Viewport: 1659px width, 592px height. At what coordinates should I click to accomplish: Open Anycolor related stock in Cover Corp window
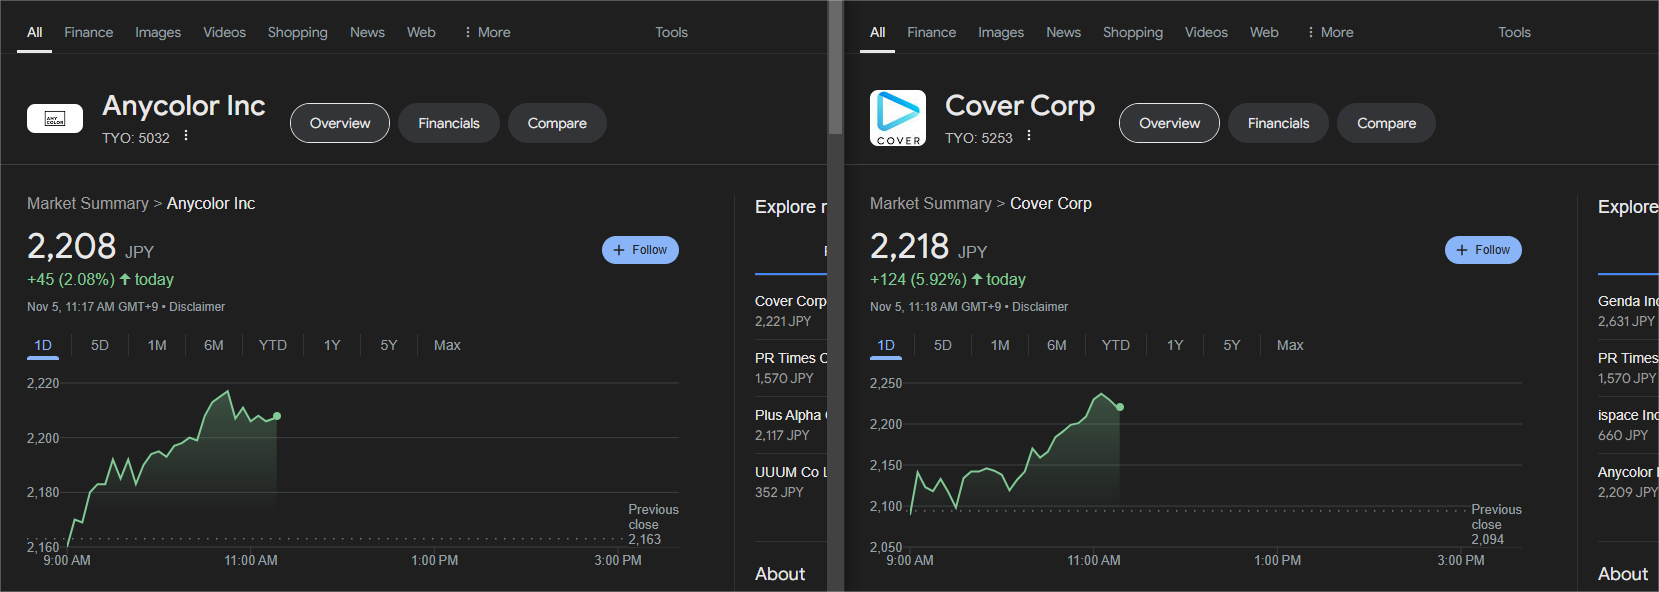click(1628, 481)
